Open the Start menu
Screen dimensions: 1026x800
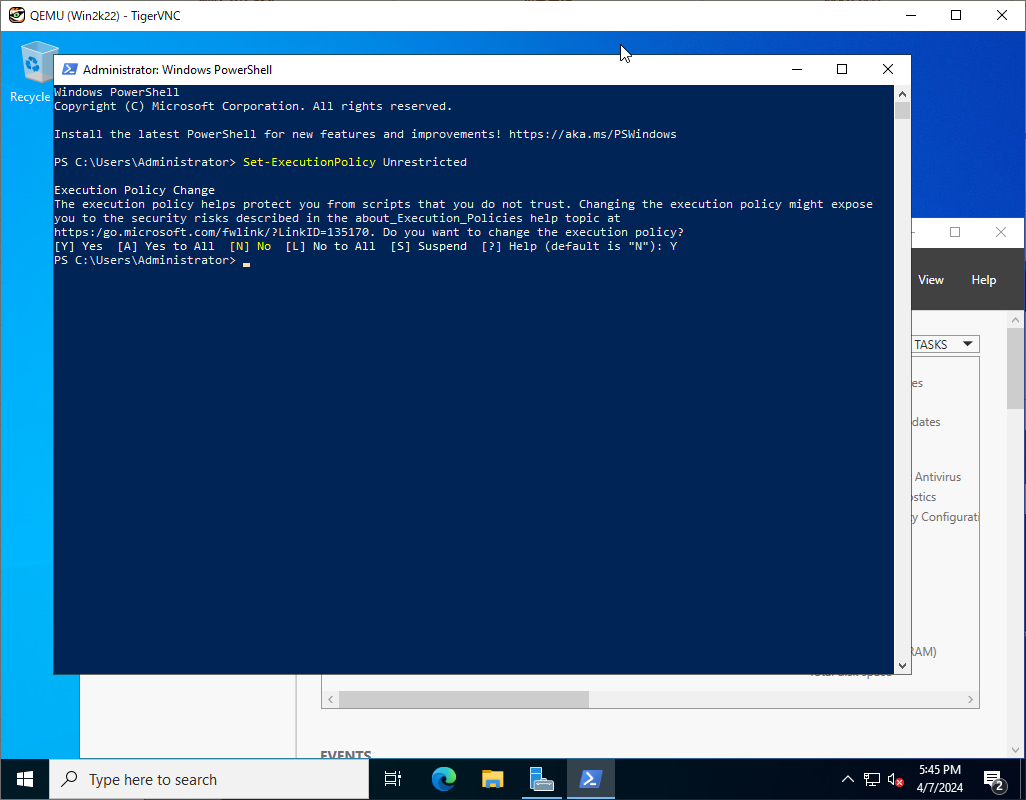pos(22,779)
